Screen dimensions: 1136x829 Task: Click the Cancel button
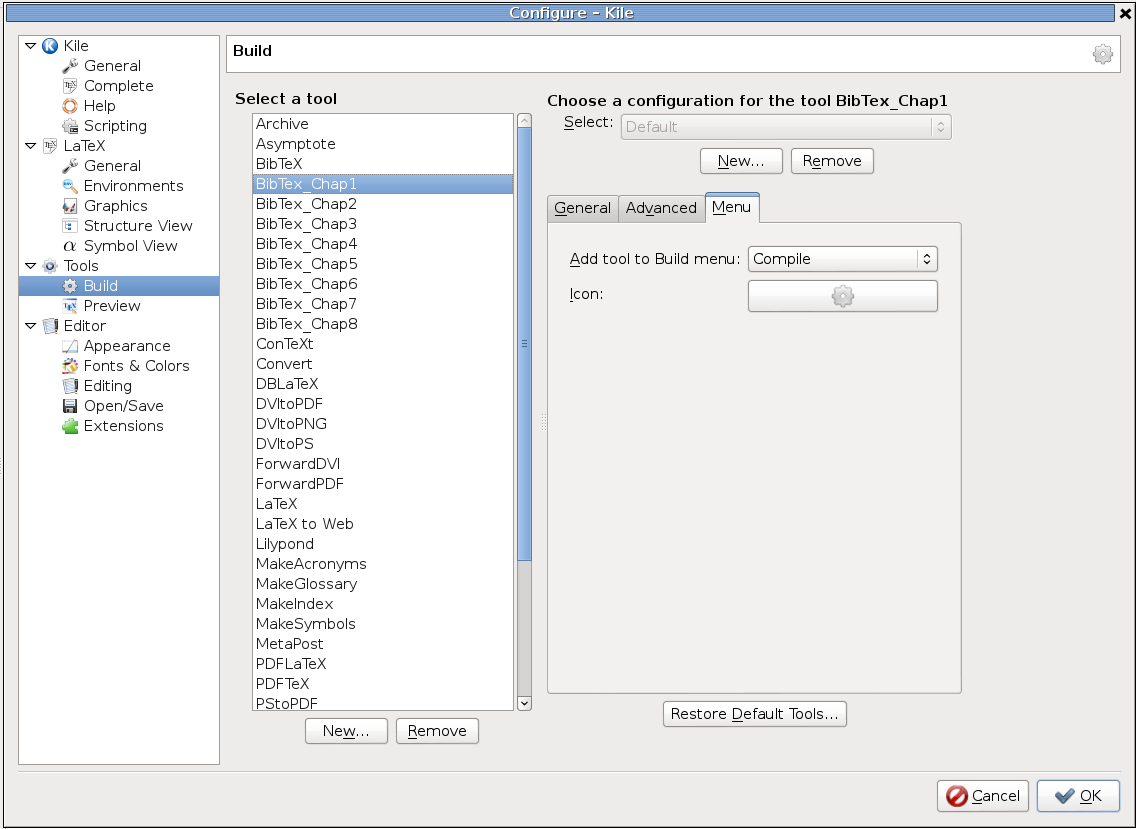click(x=983, y=796)
